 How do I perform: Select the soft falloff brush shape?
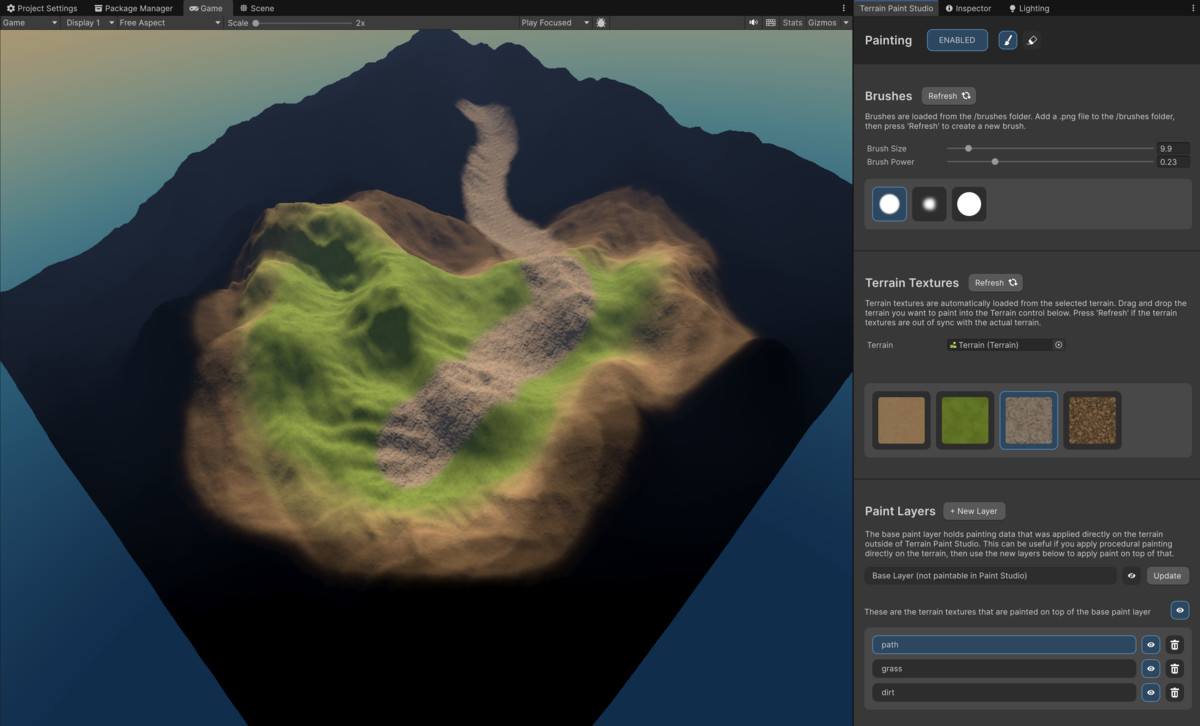pyautogui.click(x=928, y=203)
